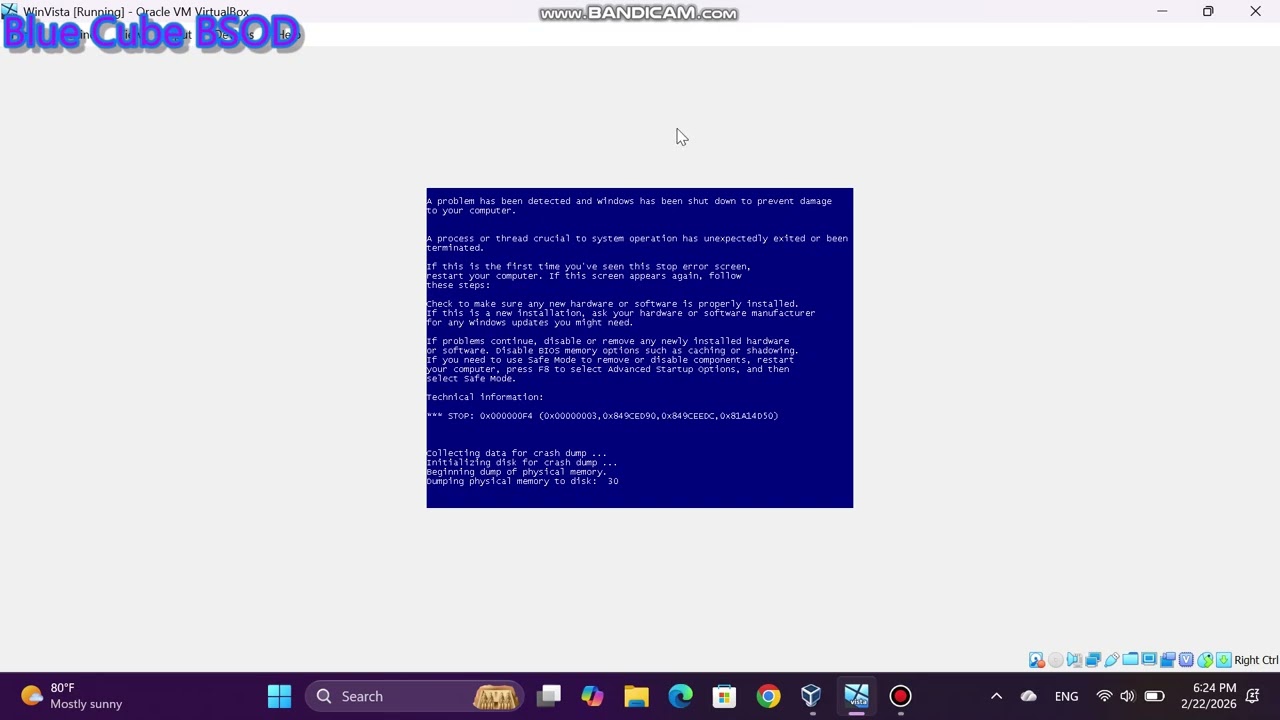Open the hard disk activity indicator

(x=1037, y=660)
